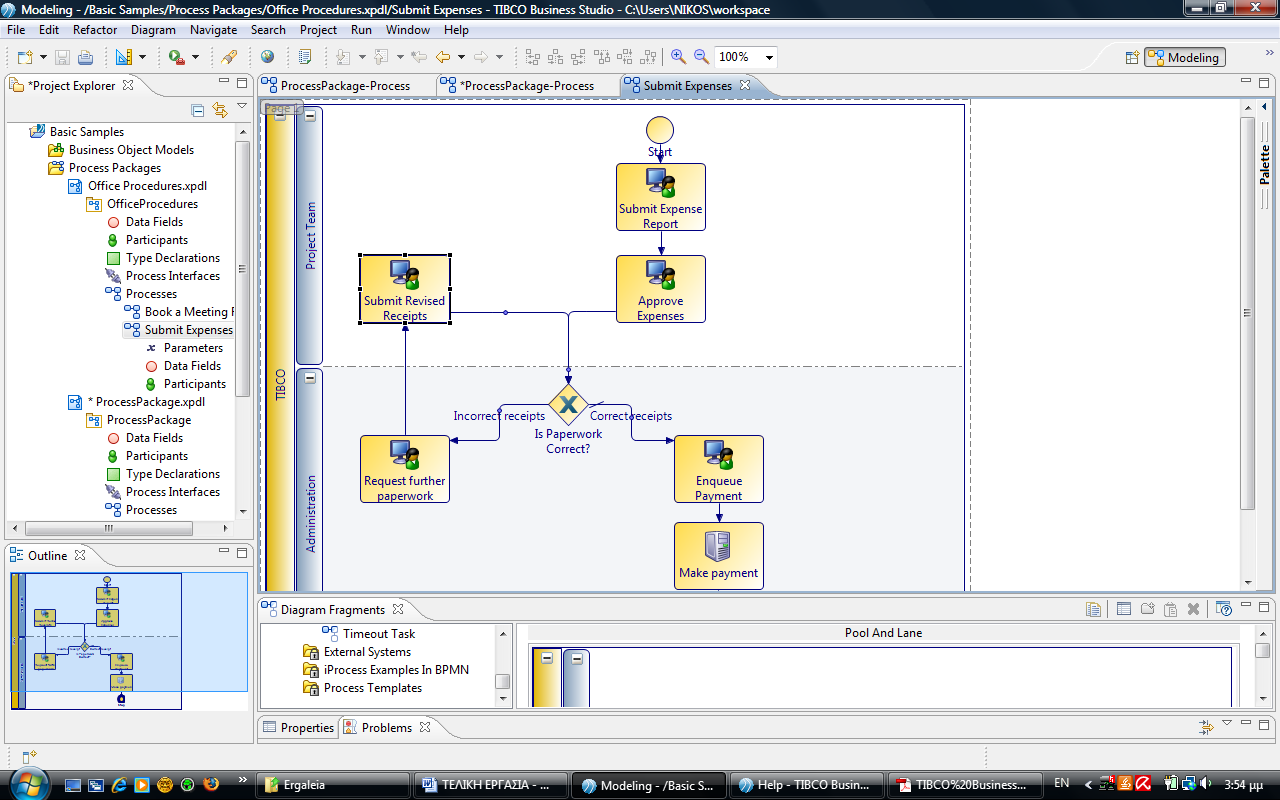Screen dimensions: 1280x800
Task: Click the Zoom In magnifier icon
Action: coord(678,57)
